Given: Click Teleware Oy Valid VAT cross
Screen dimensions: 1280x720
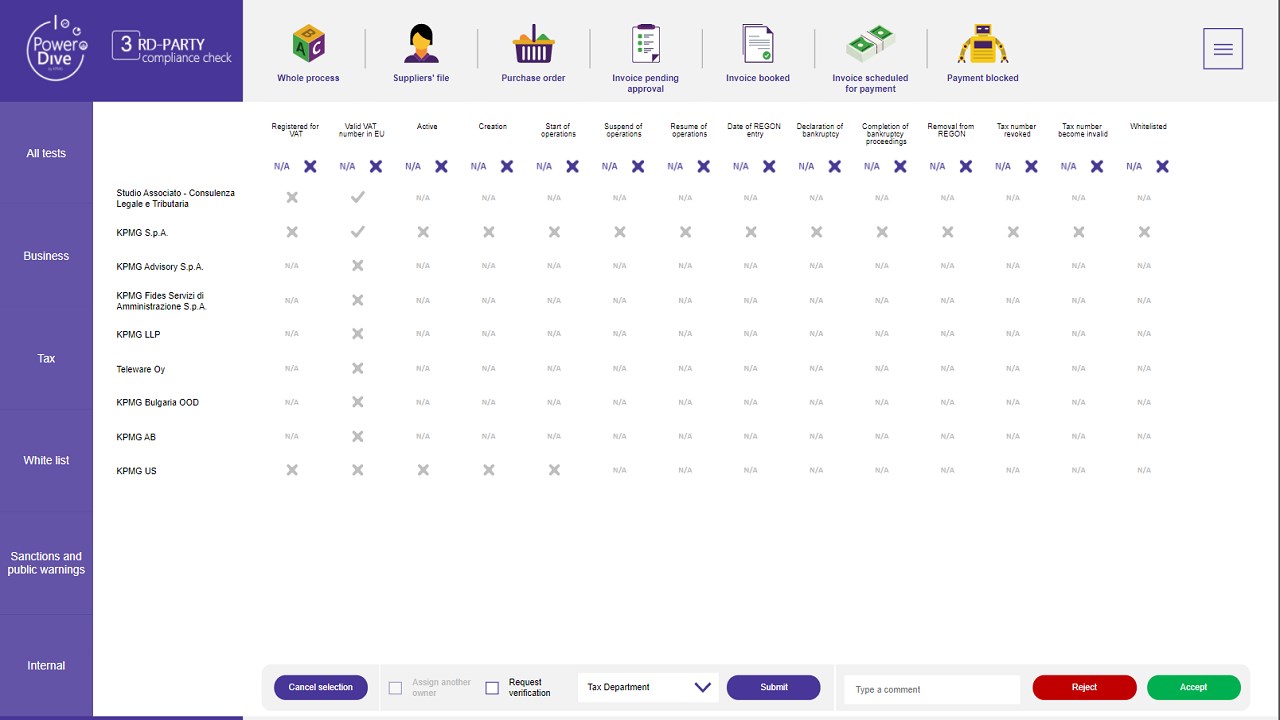Looking at the screenshot, I should [x=358, y=368].
